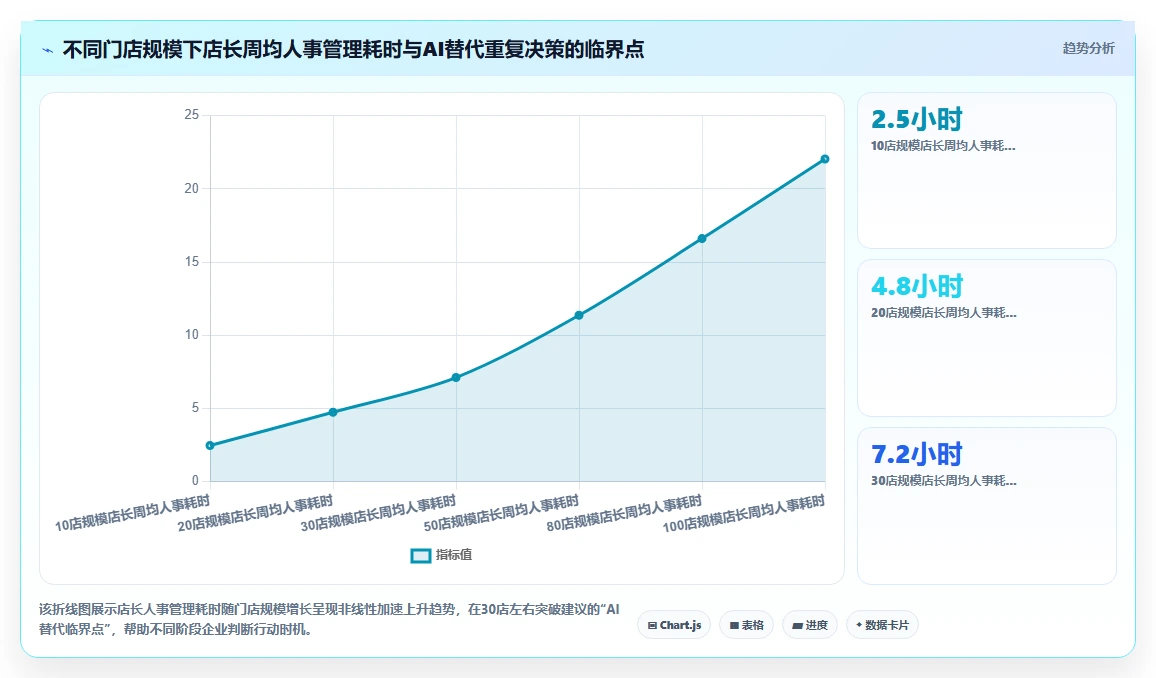1156x678 pixels.
Task: Click the y-axis value 15
Action: [192, 262]
